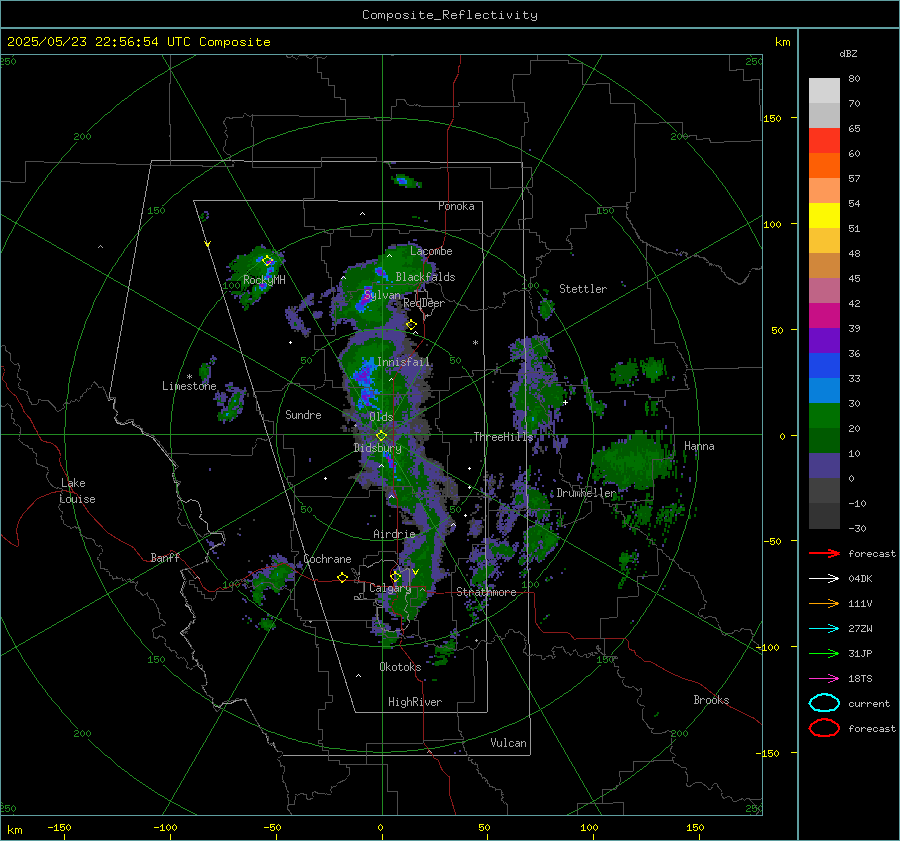
Task: Click the Banff label
Action: (165, 557)
